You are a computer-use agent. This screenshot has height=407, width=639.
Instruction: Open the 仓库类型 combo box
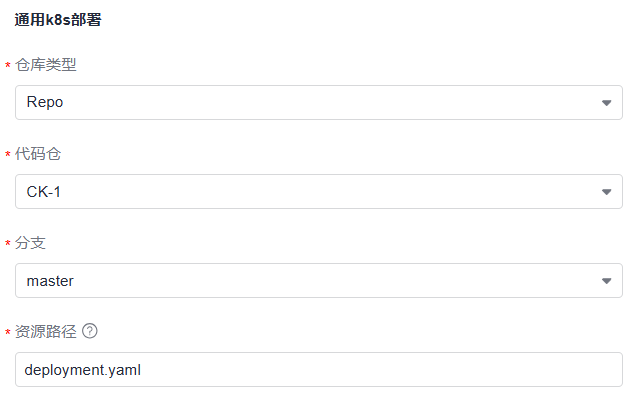click(x=319, y=103)
